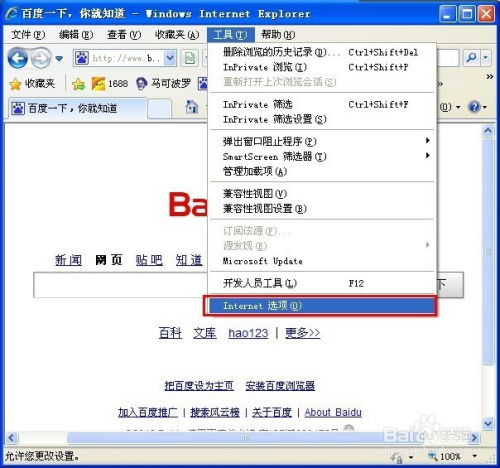This screenshot has width=500, height=468.
Task: Click the Help question mark icon
Action: click(x=474, y=107)
